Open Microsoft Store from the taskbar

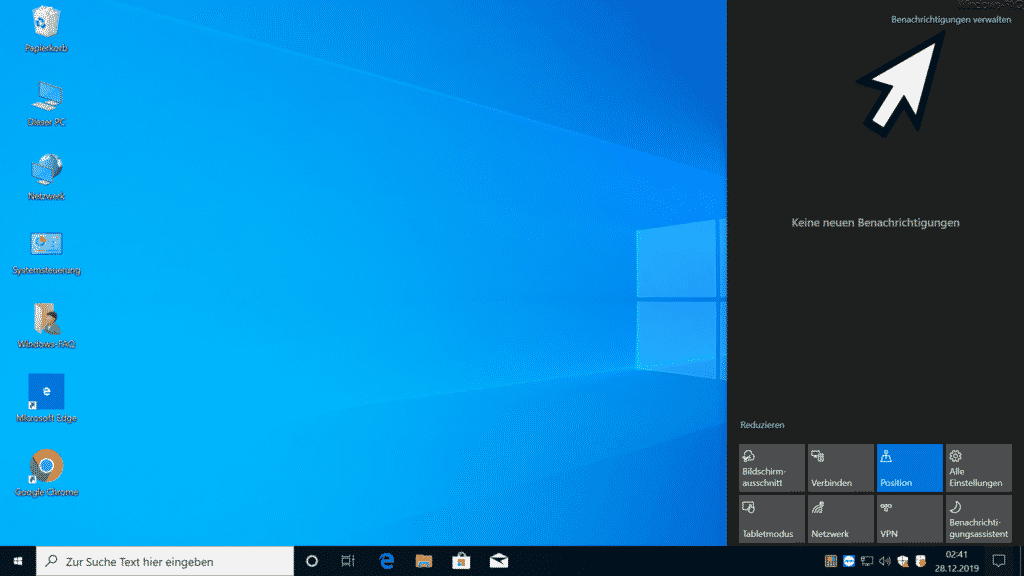[461, 561]
